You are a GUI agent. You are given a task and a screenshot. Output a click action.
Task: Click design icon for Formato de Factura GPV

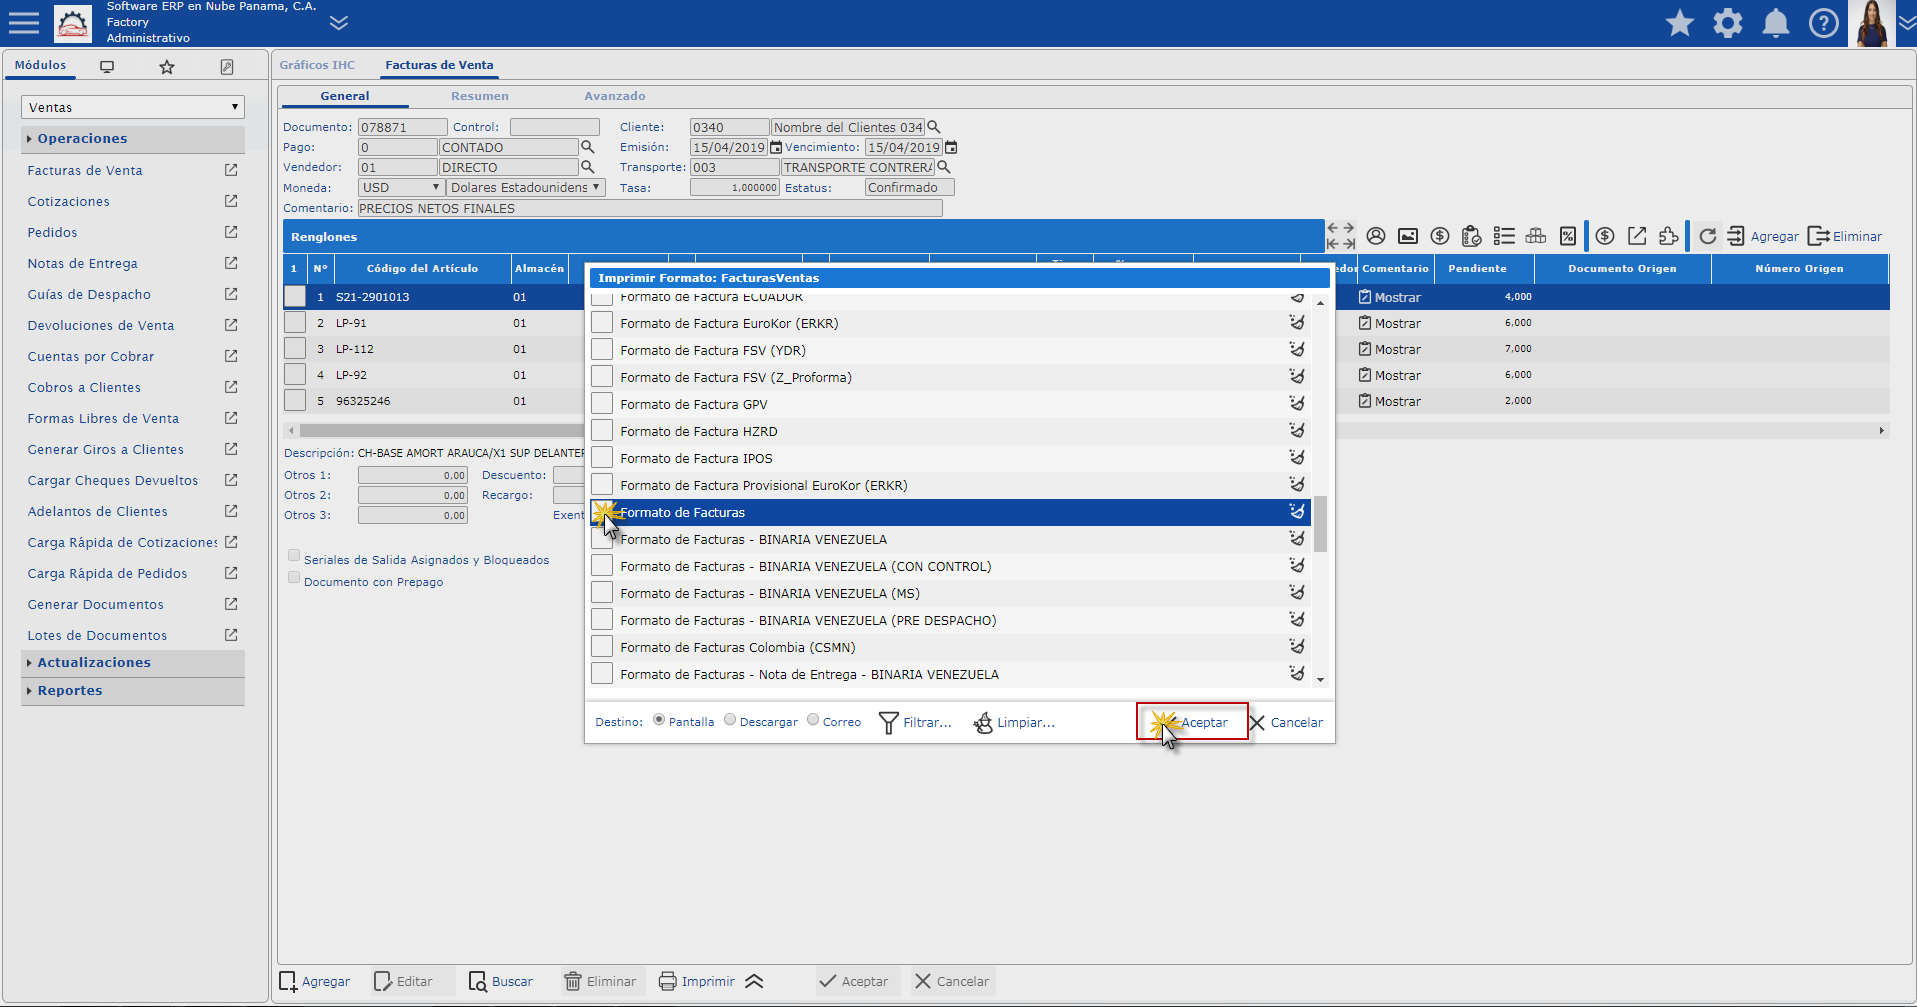point(1297,404)
